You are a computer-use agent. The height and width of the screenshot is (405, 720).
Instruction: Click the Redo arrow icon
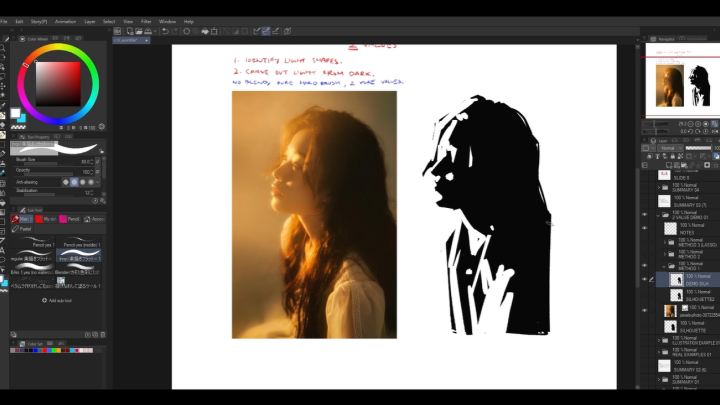point(174,31)
